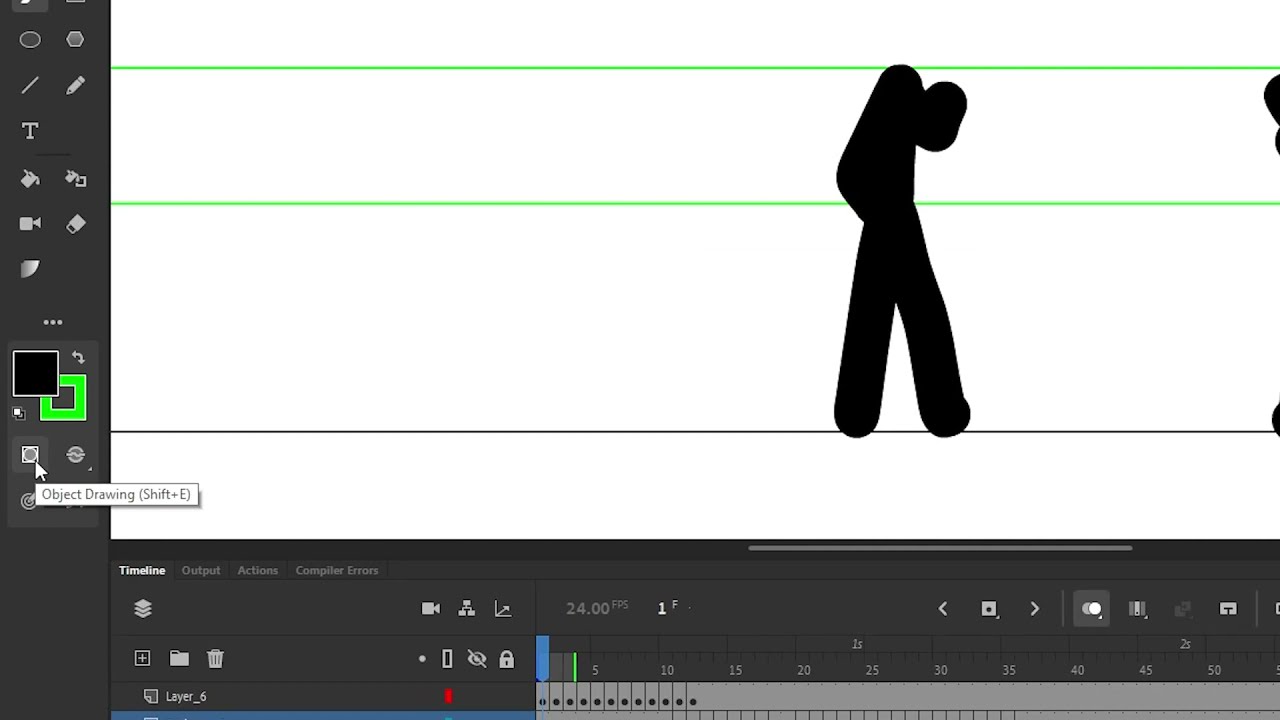The width and height of the screenshot is (1280, 720).
Task: Select the Ink Bottle tool
Action: (75, 179)
